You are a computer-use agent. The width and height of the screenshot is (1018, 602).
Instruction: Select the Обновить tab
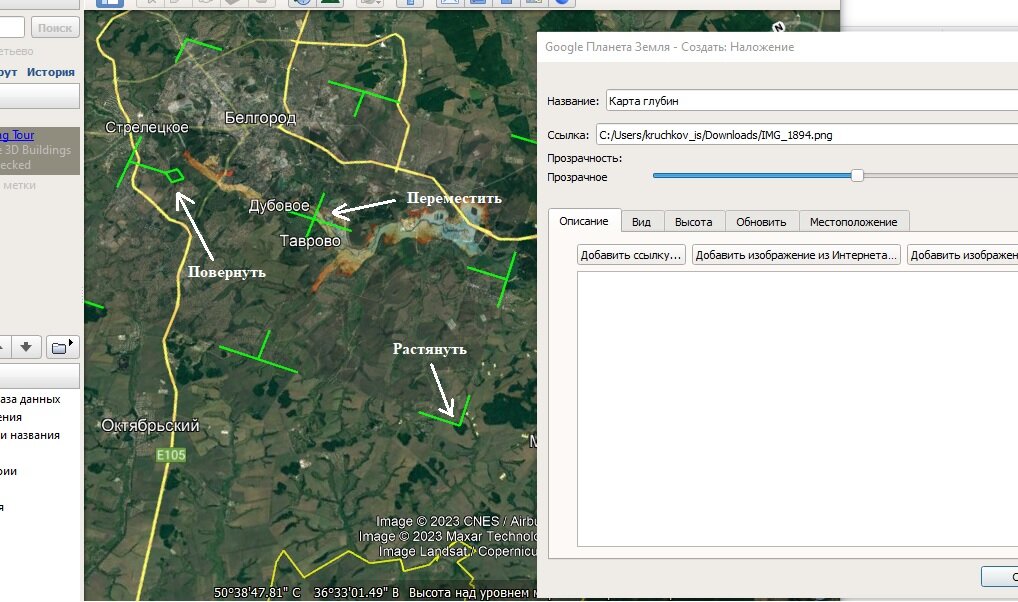point(761,222)
